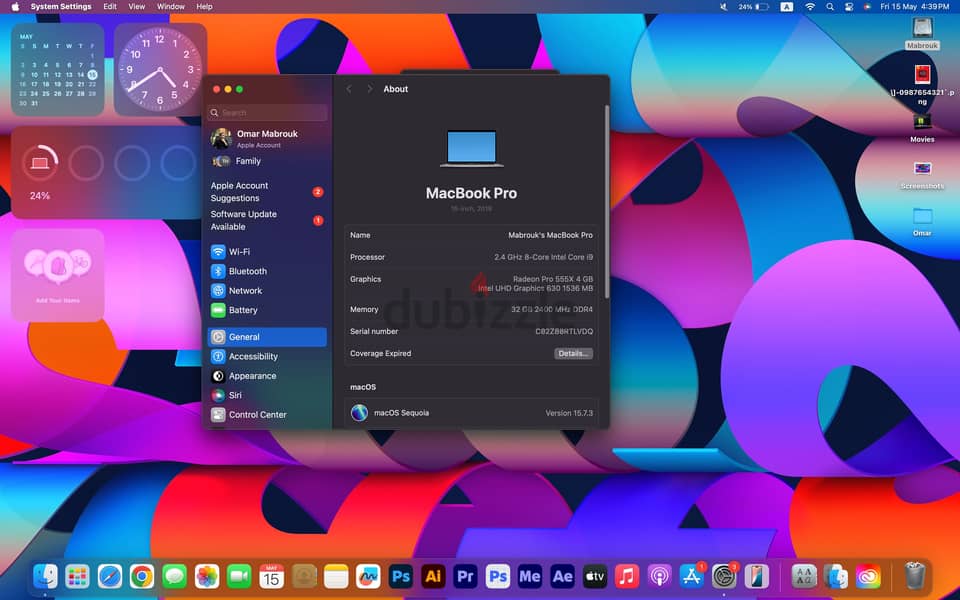Viewport: 960px width, 600px height.
Task: Click the macOS Sequoia version row
Action: 471,413
